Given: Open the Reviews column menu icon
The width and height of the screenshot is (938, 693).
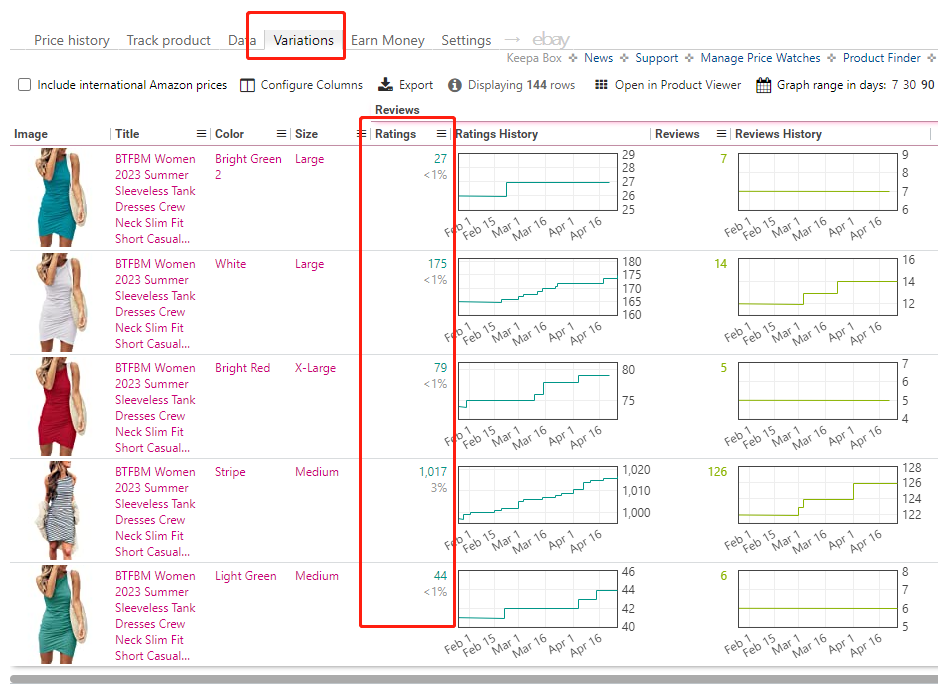Looking at the screenshot, I should click(x=721, y=134).
